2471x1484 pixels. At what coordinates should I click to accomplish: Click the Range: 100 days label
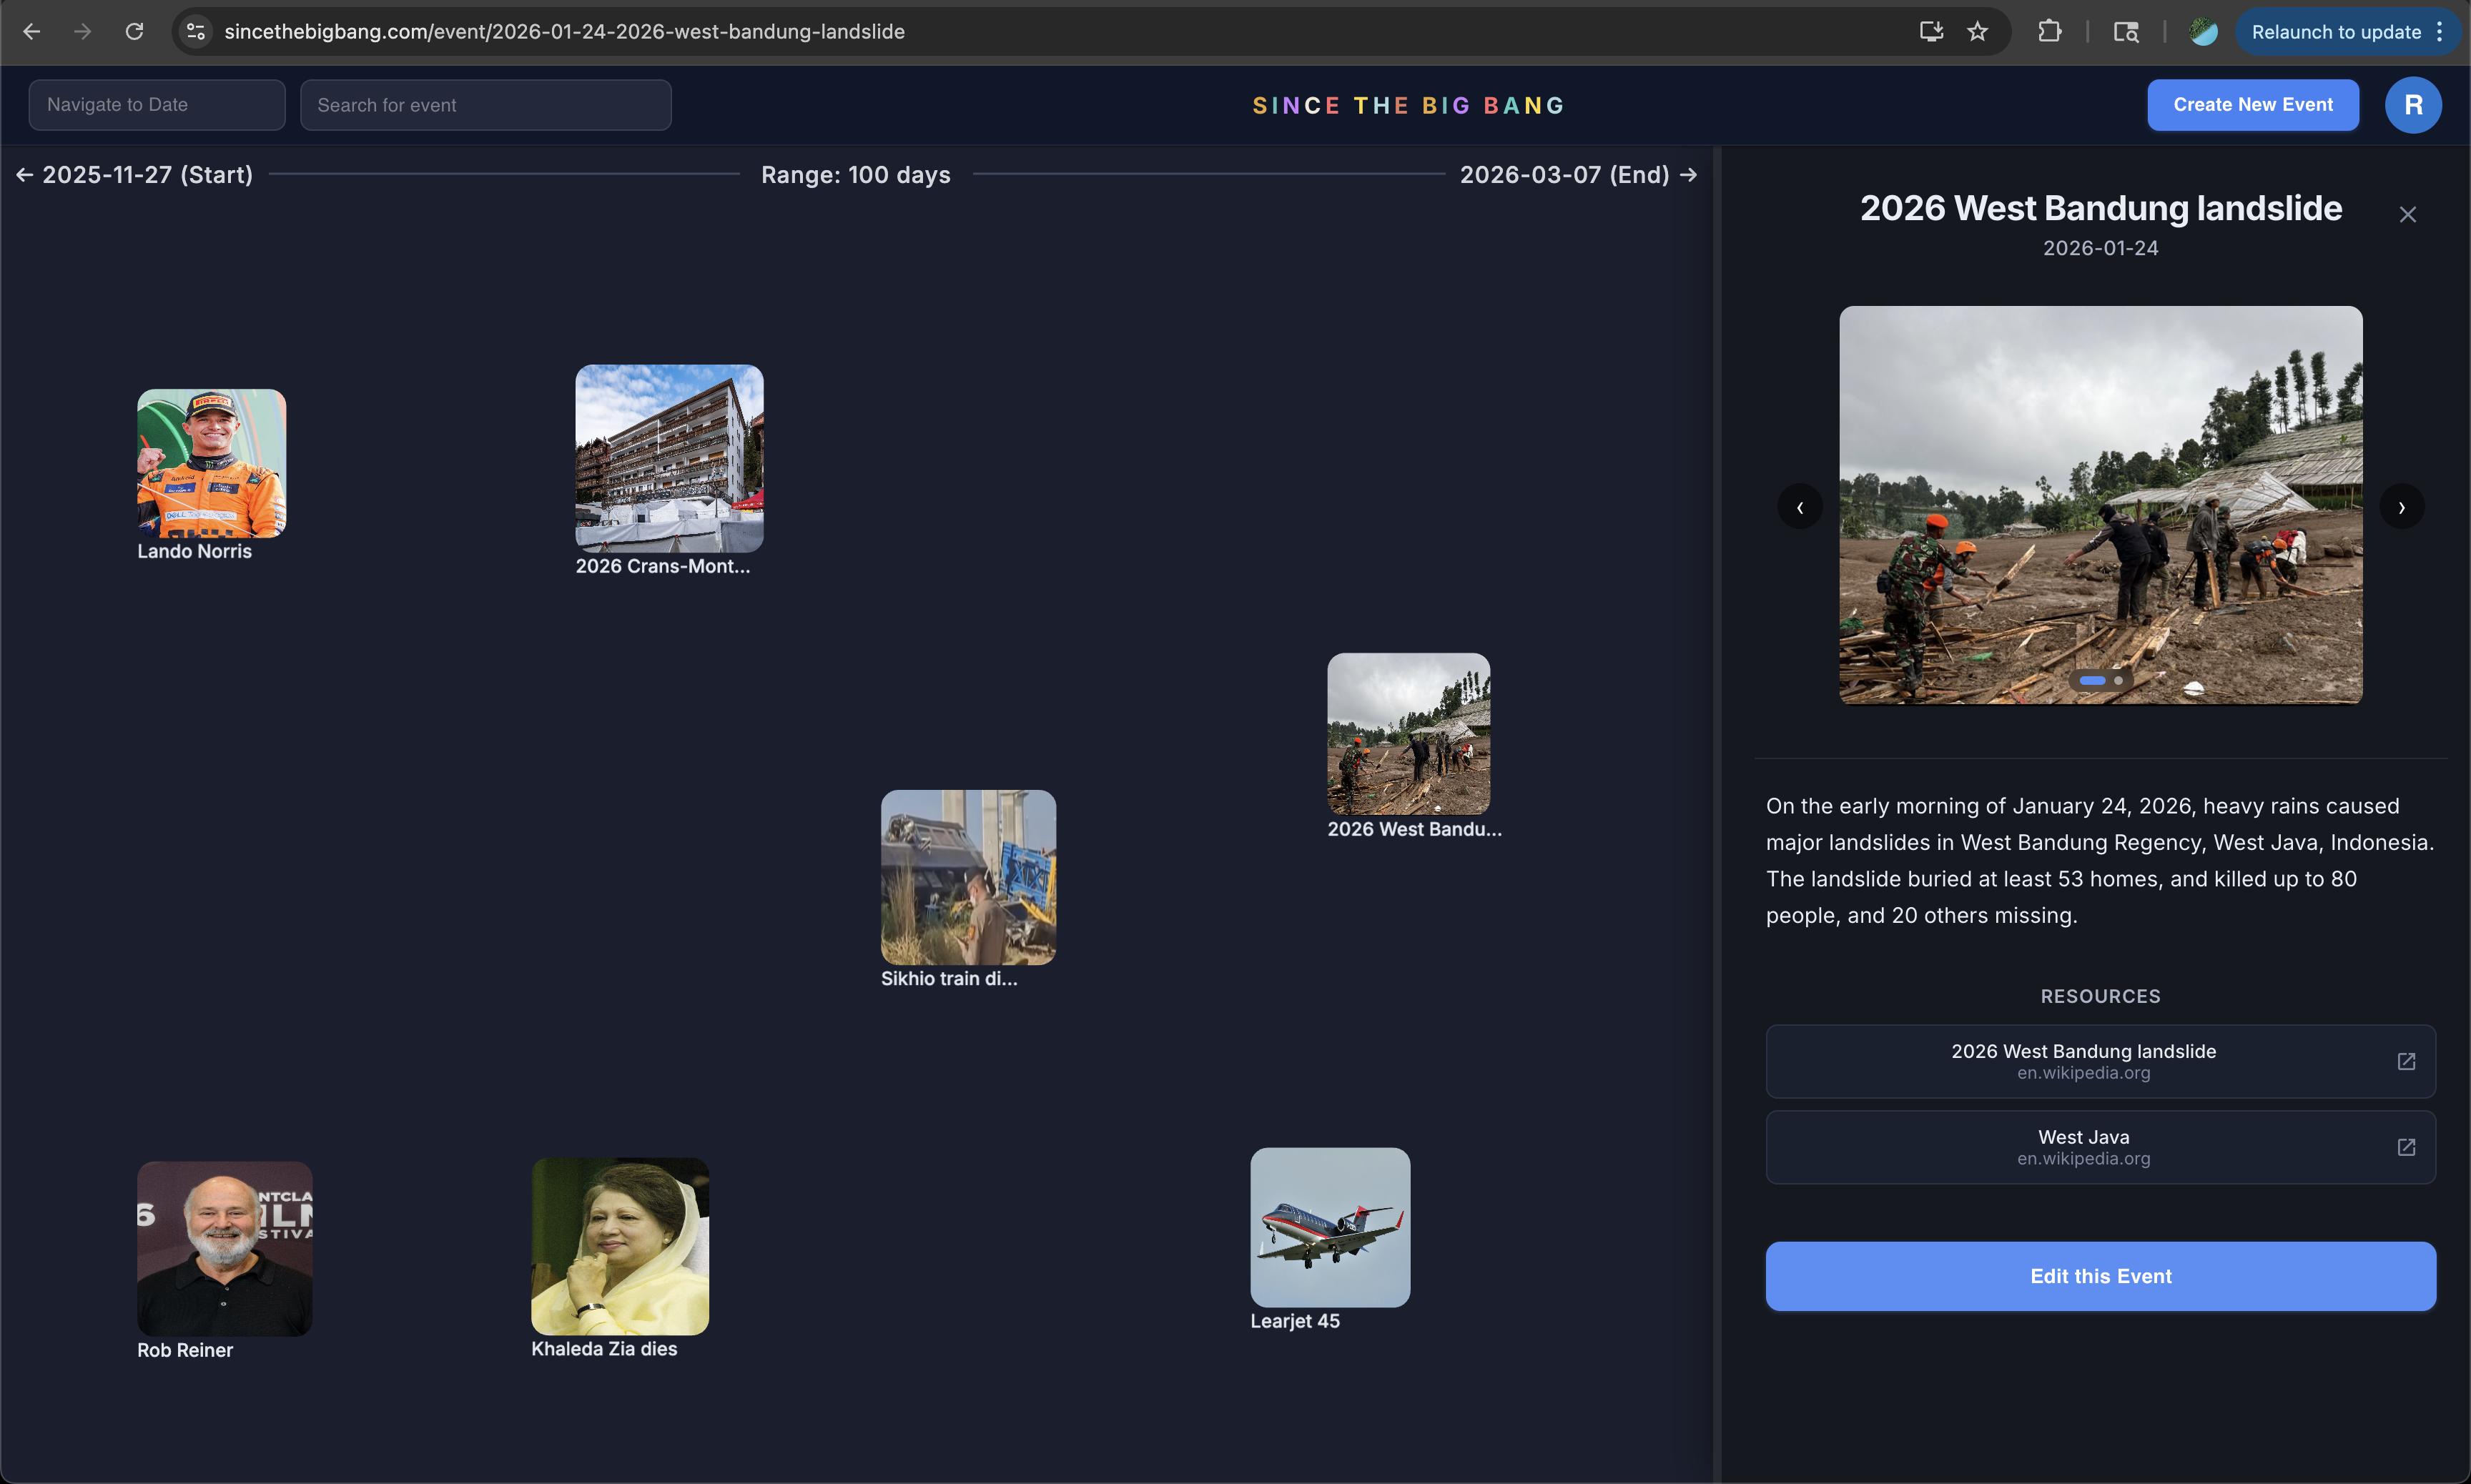tap(856, 175)
